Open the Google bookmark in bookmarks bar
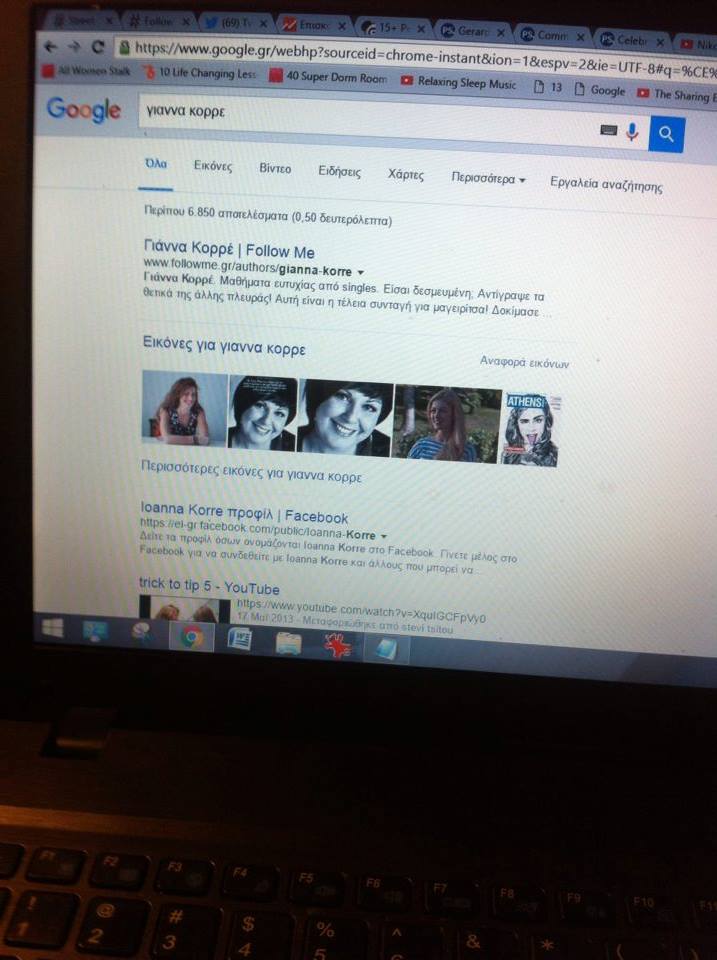The width and height of the screenshot is (717, 960). coord(600,90)
